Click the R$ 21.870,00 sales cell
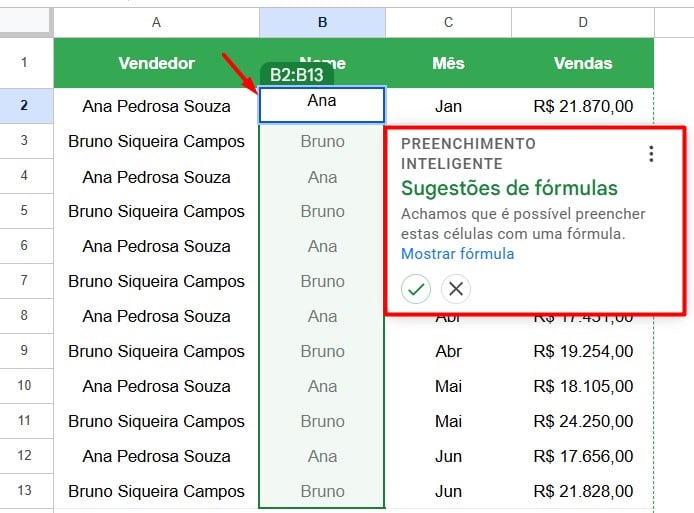 pos(583,106)
